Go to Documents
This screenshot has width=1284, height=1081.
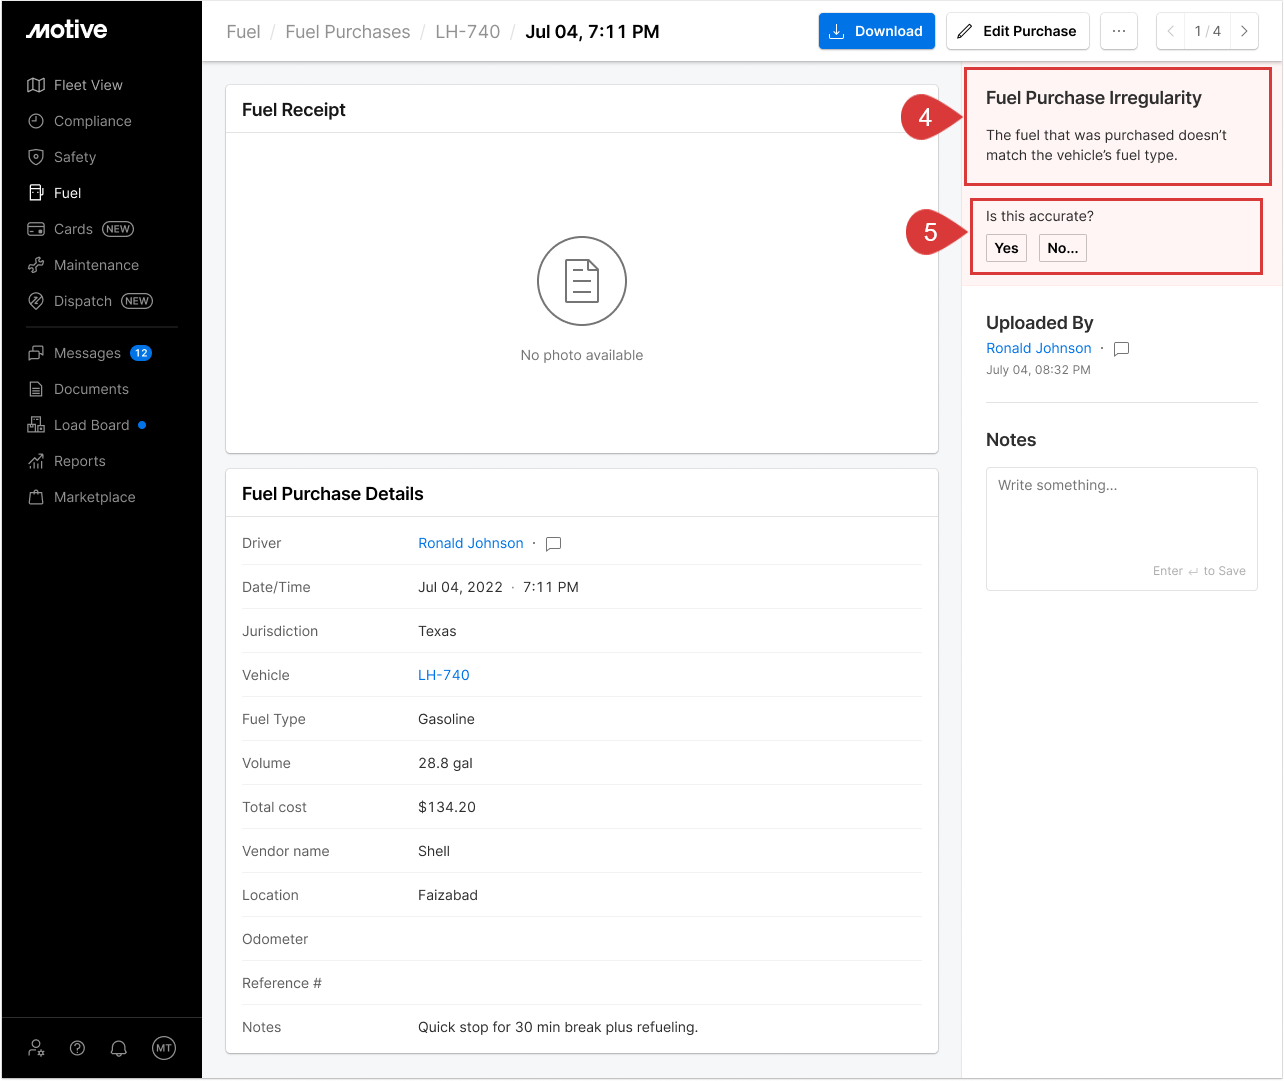pos(91,389)
